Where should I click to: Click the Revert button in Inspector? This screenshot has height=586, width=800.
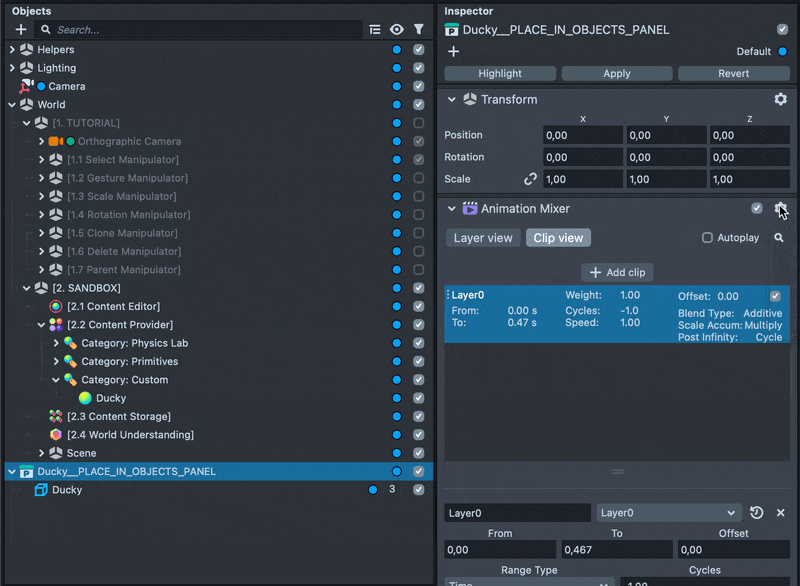tap(733, 73)
